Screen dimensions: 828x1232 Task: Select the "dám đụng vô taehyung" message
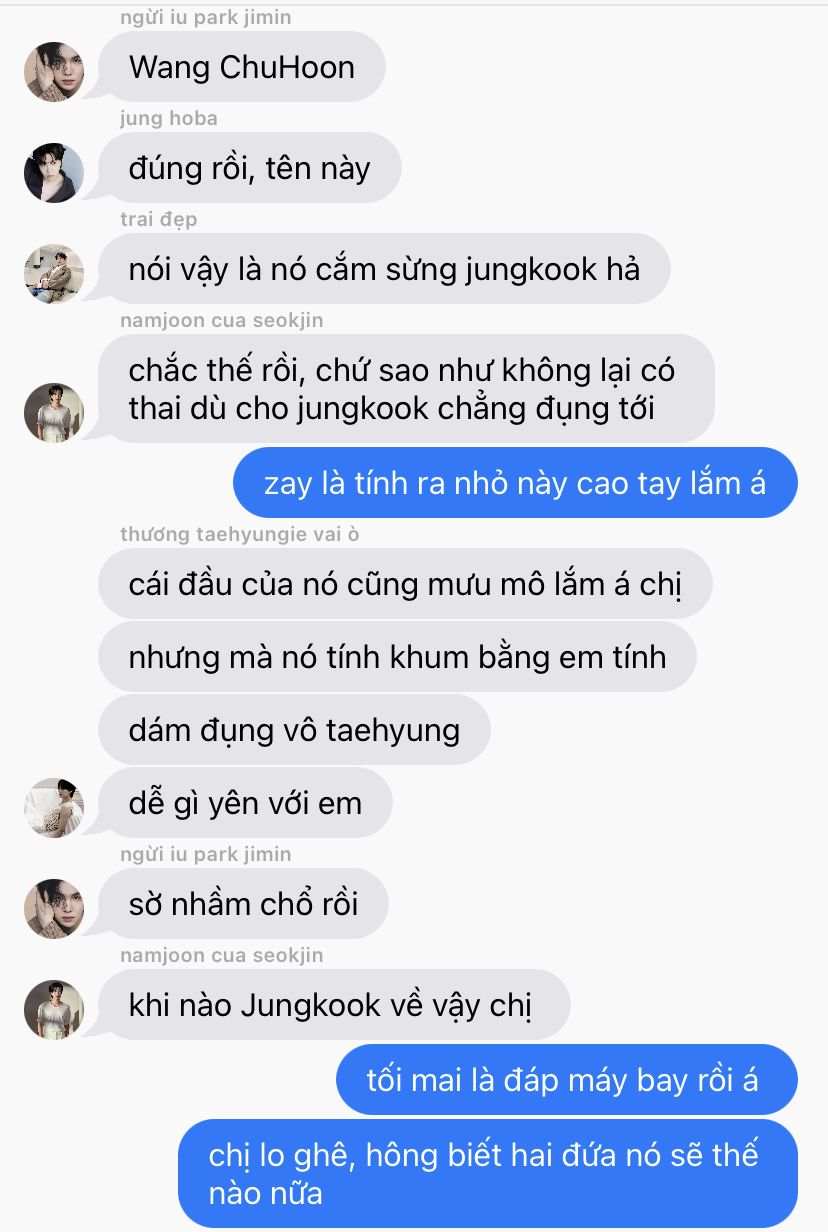294,730
